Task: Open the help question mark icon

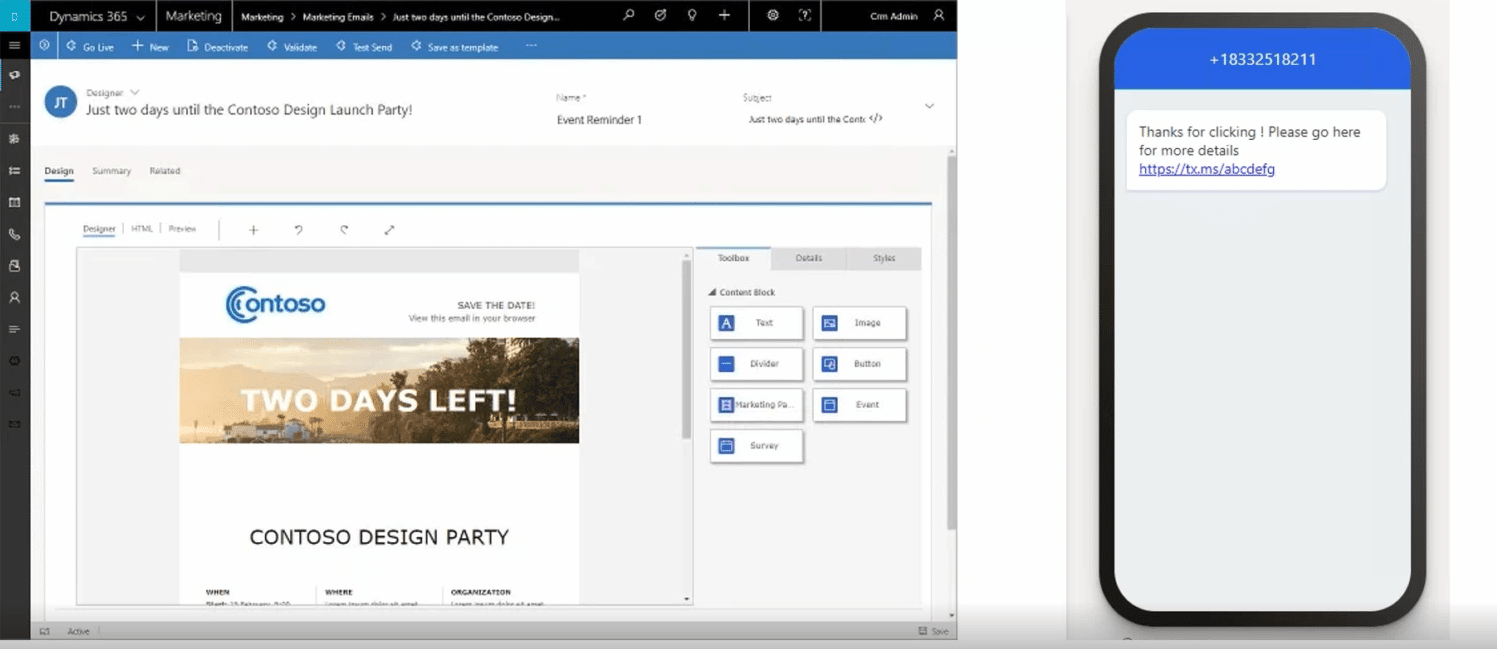Action: [805, 15]
